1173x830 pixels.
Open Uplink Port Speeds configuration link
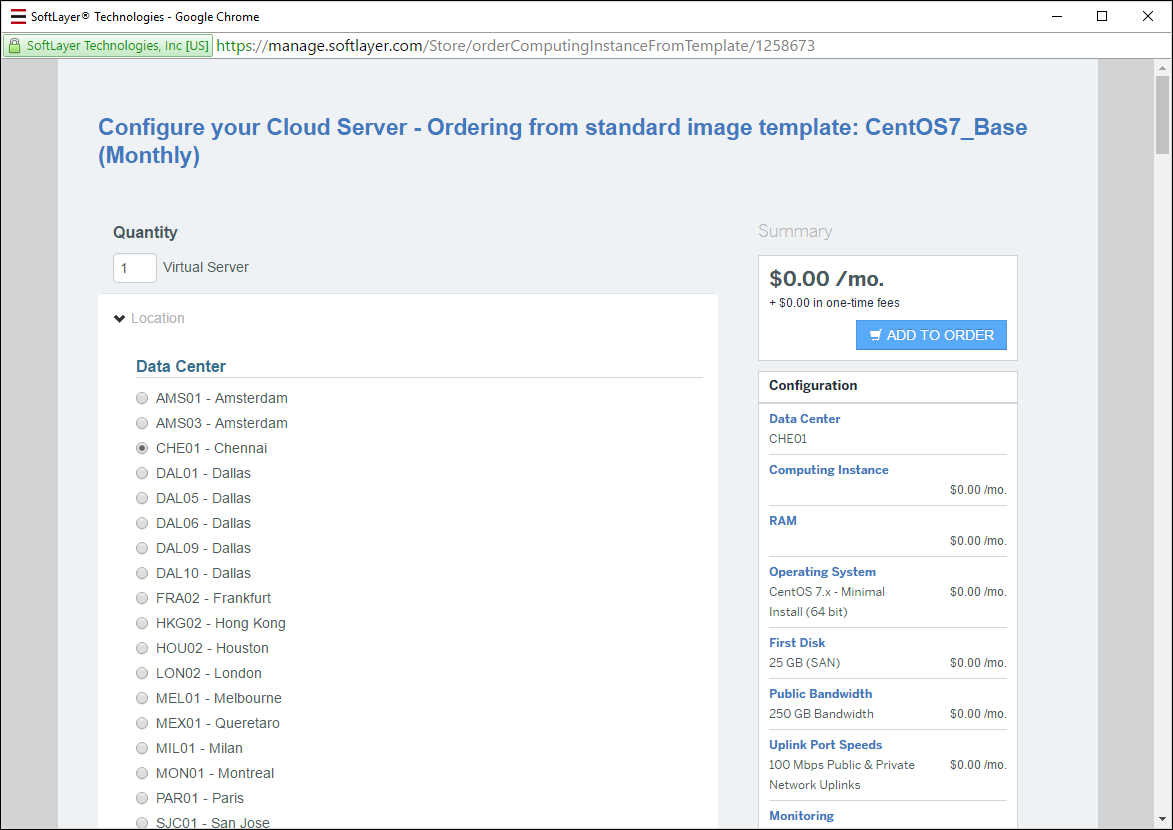point(825,744)
